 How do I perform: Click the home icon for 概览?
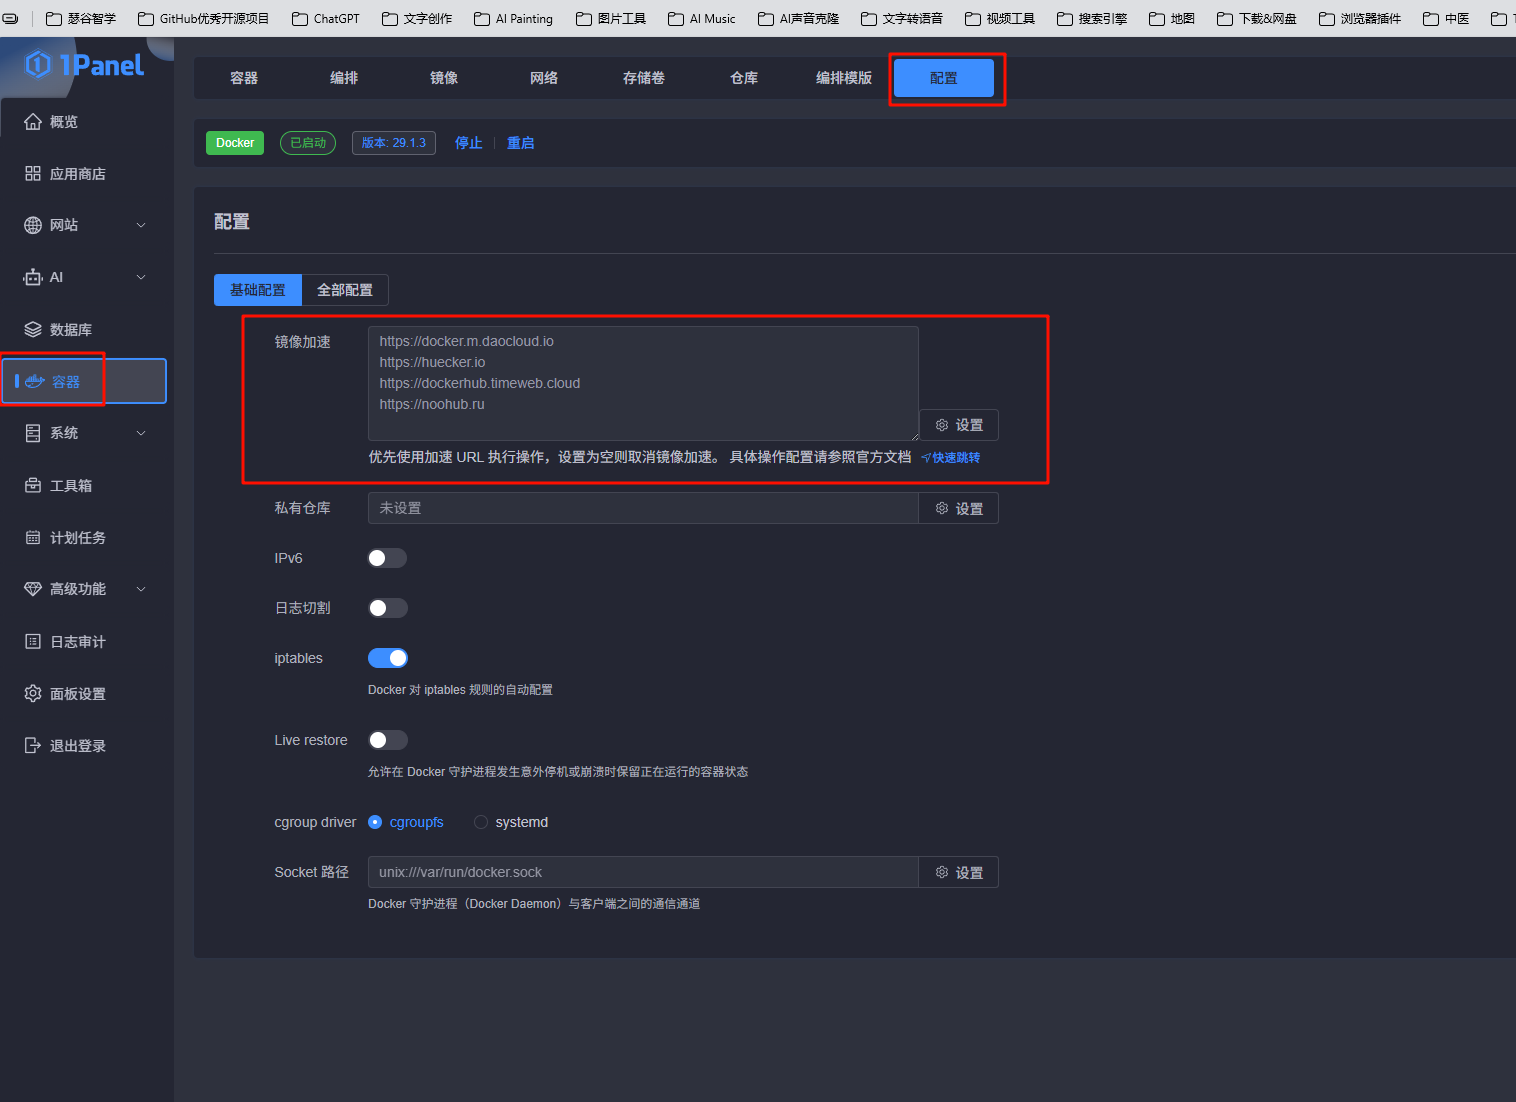pyautogui.click(x=33, y=122)
